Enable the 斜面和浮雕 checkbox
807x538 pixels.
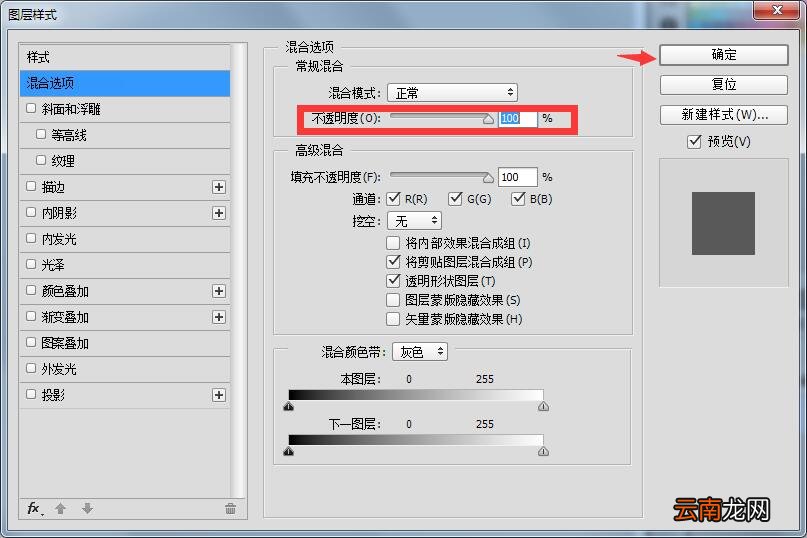coord(31,108)
